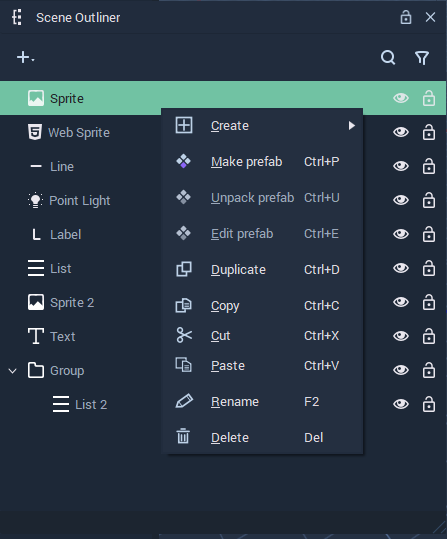Toggle the lock on the Line node

429,166
